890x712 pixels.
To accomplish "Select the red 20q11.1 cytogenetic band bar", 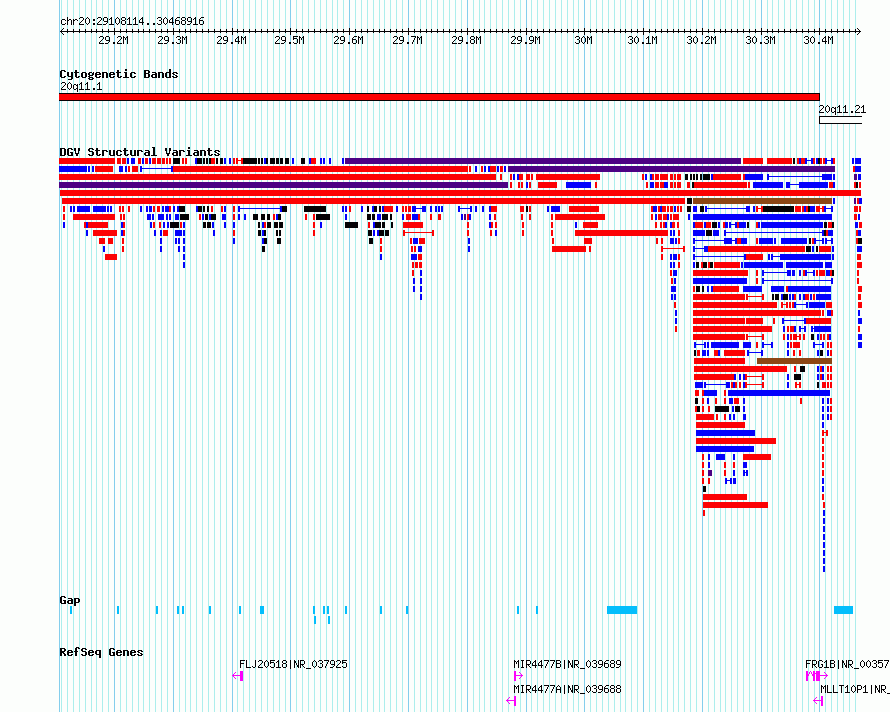I will [439, 97].
